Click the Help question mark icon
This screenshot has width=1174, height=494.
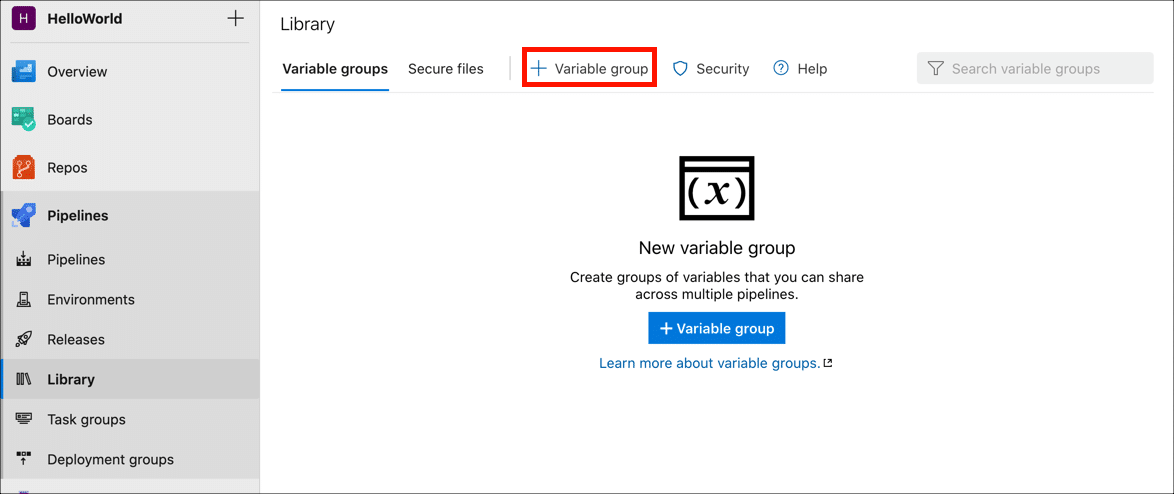[781, 69]
